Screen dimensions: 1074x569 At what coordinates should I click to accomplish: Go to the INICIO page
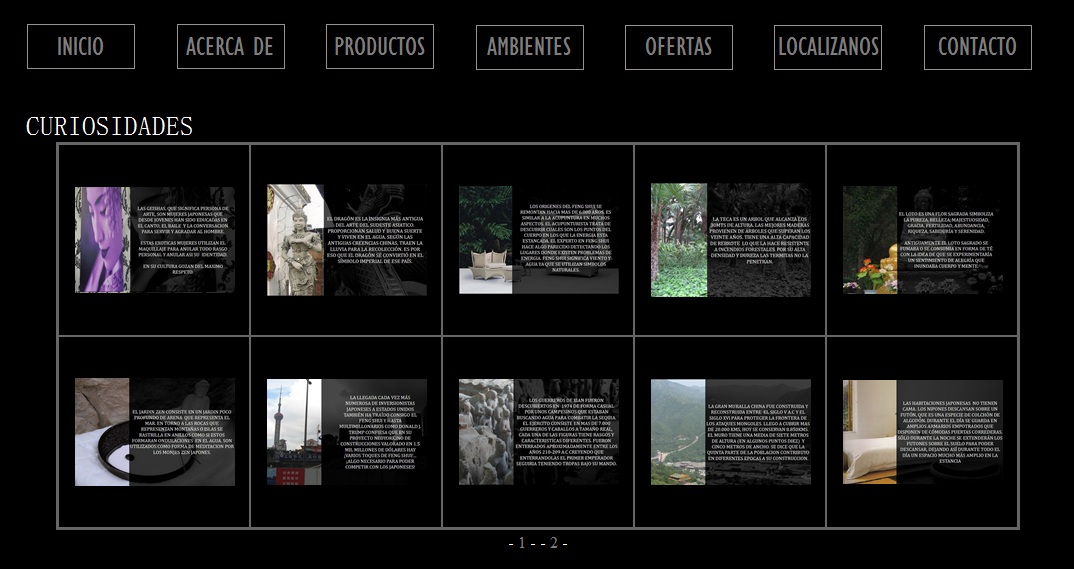(80, 47)
